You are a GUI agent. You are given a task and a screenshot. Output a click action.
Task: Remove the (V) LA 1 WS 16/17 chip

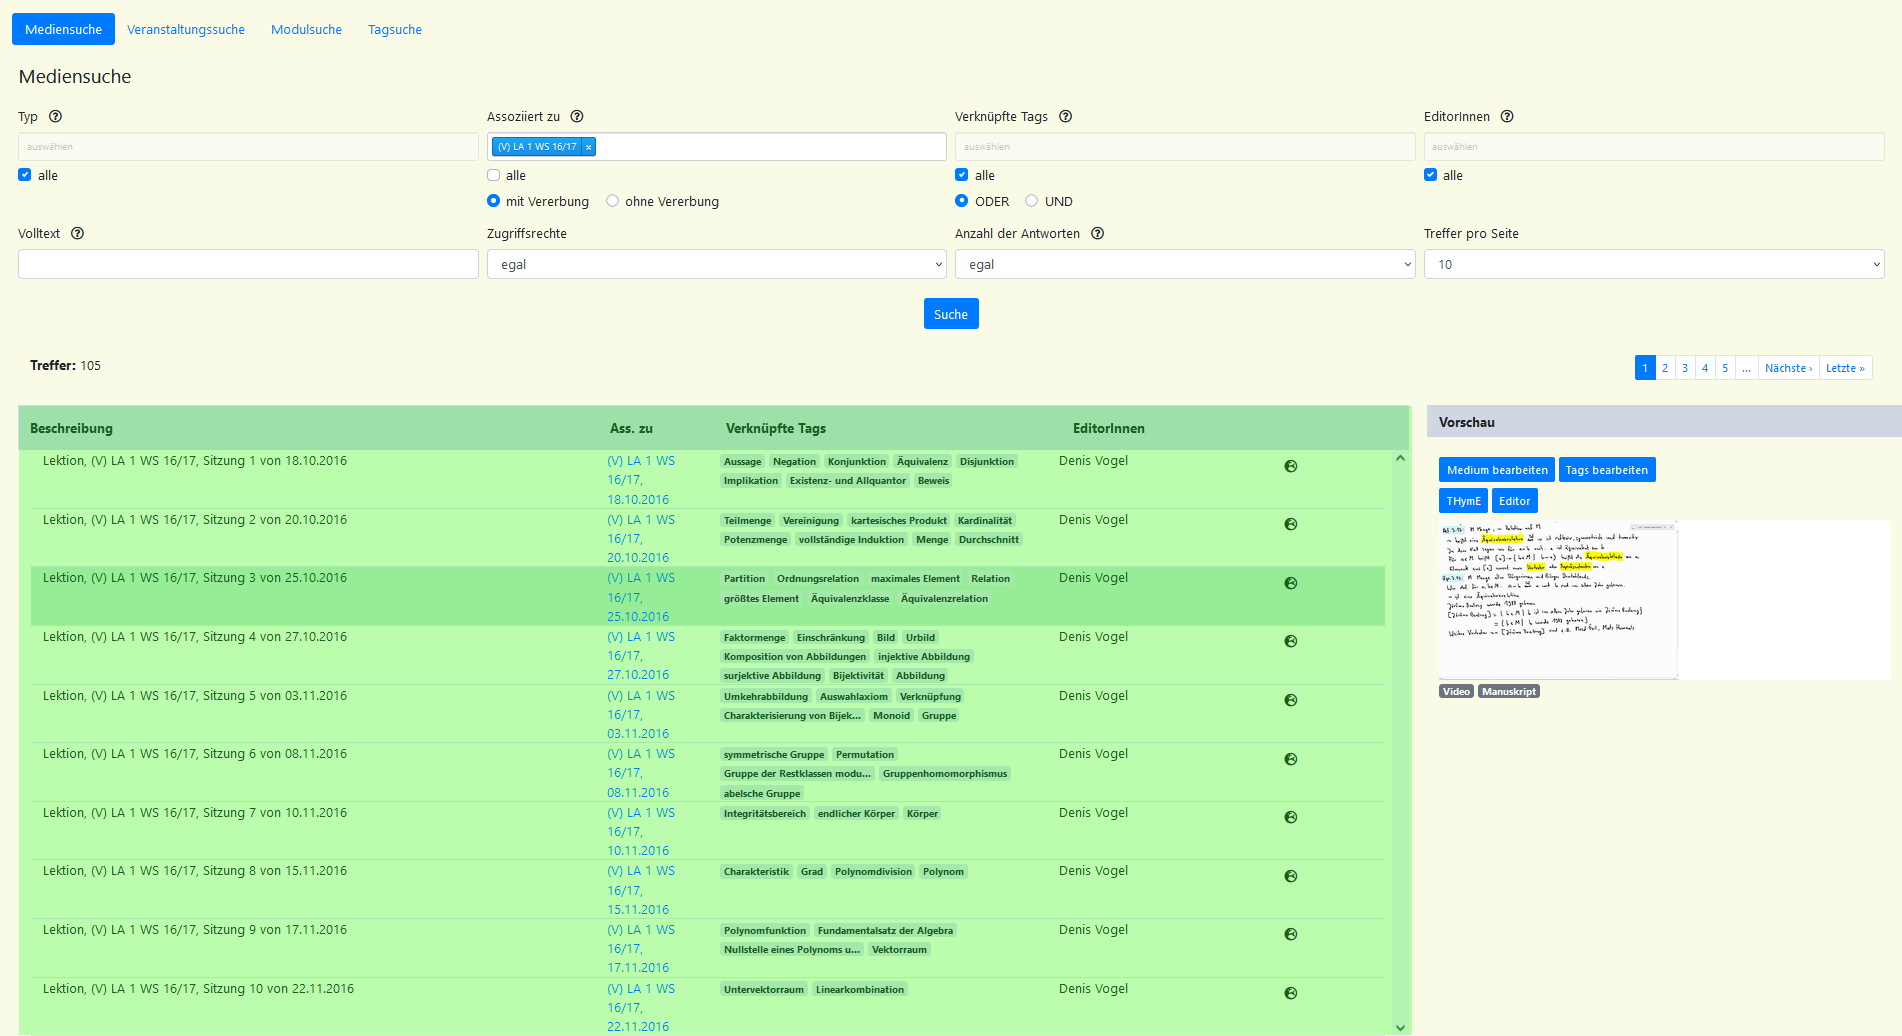(x=589, y=147)
